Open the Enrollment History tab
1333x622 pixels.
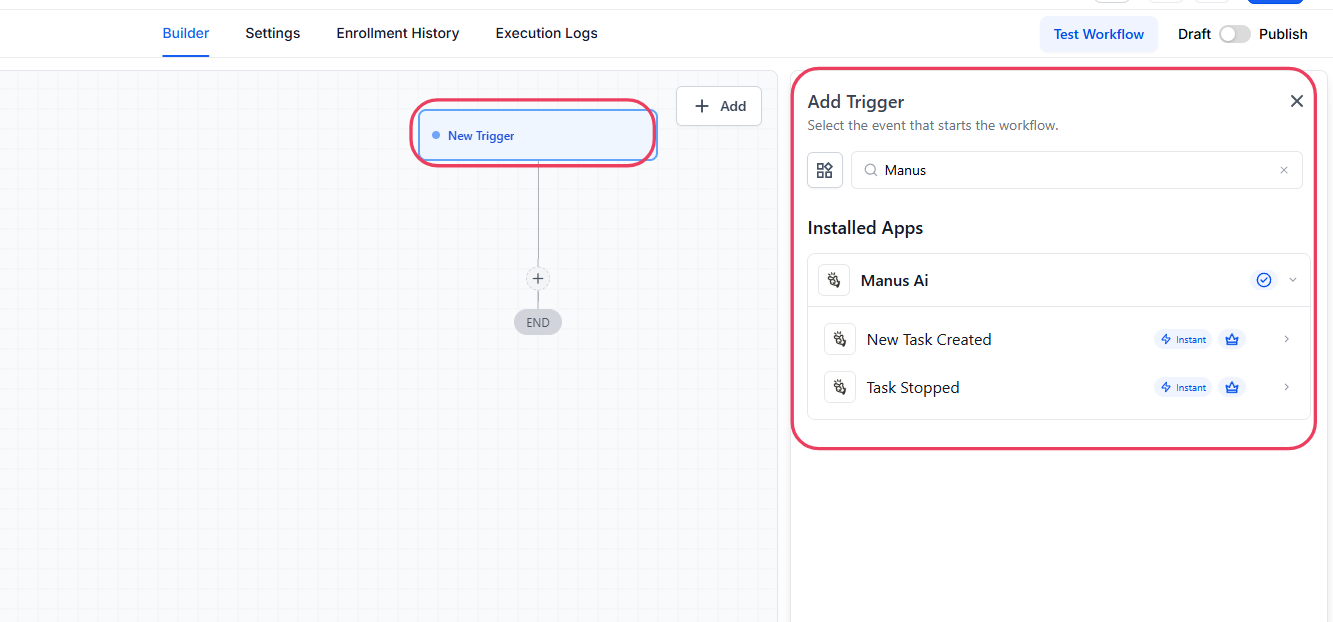[398, 33]
